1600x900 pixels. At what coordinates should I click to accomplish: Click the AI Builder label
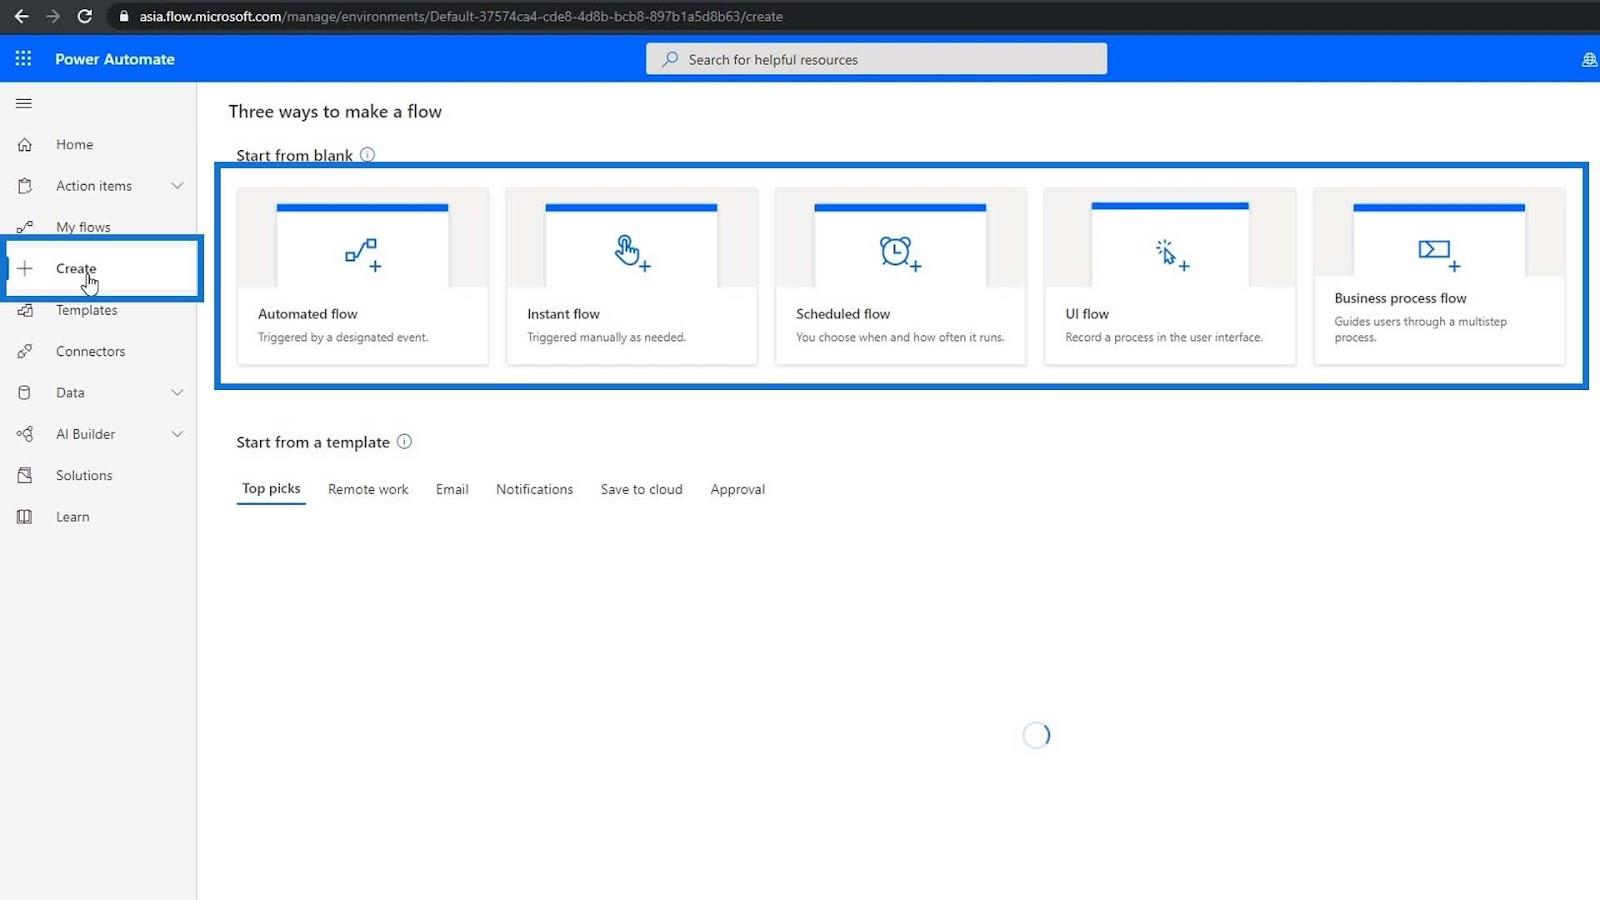(x=85, y=434)
